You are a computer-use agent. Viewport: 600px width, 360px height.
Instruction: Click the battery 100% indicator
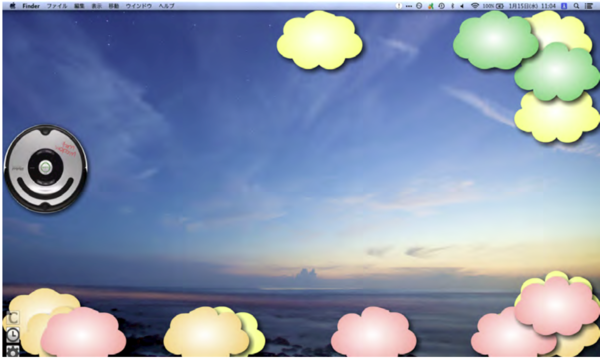[x=493, y=6]
